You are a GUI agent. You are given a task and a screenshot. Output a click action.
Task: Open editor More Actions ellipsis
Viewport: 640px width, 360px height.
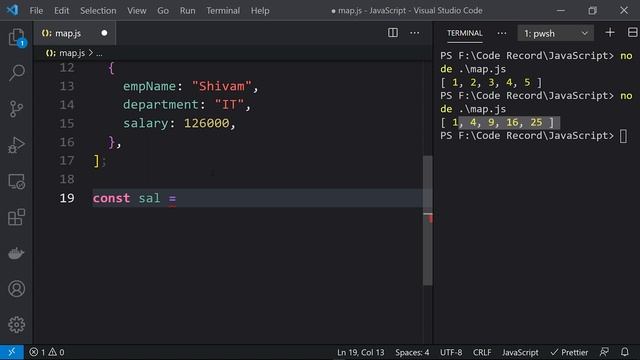click(415, 33)
